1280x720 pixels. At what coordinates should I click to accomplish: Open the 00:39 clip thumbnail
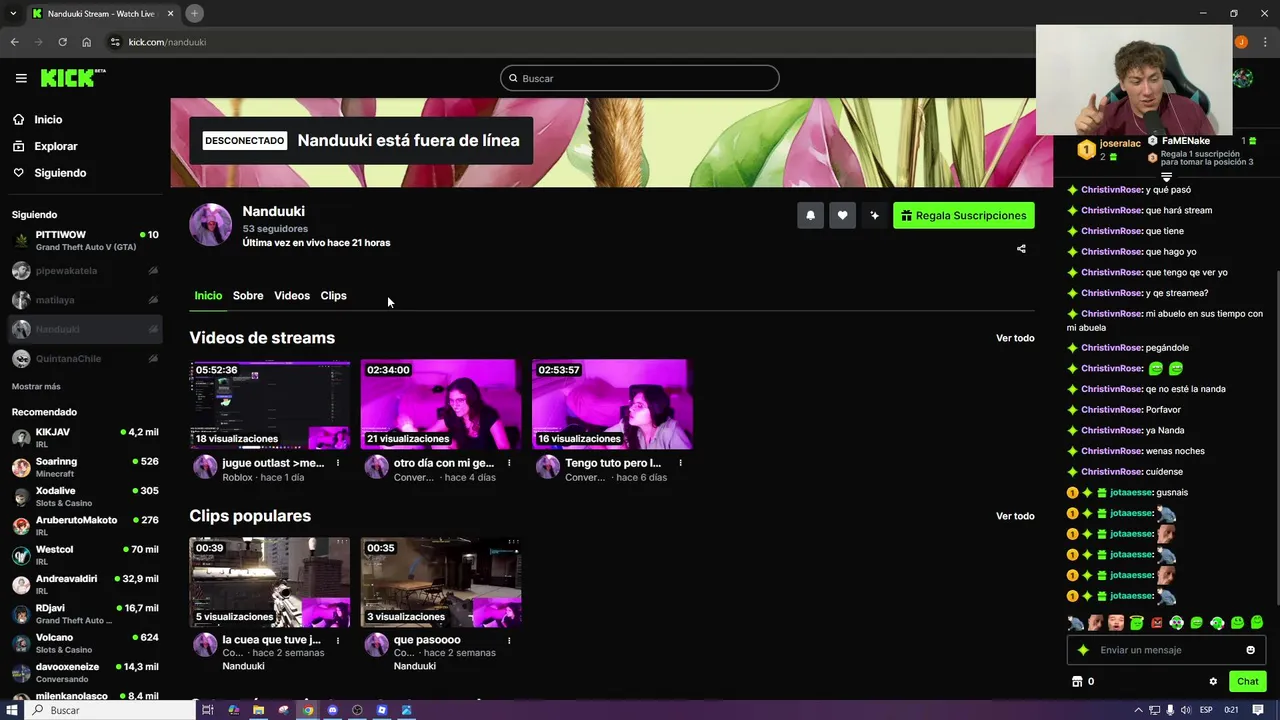[x=270, y=582]
